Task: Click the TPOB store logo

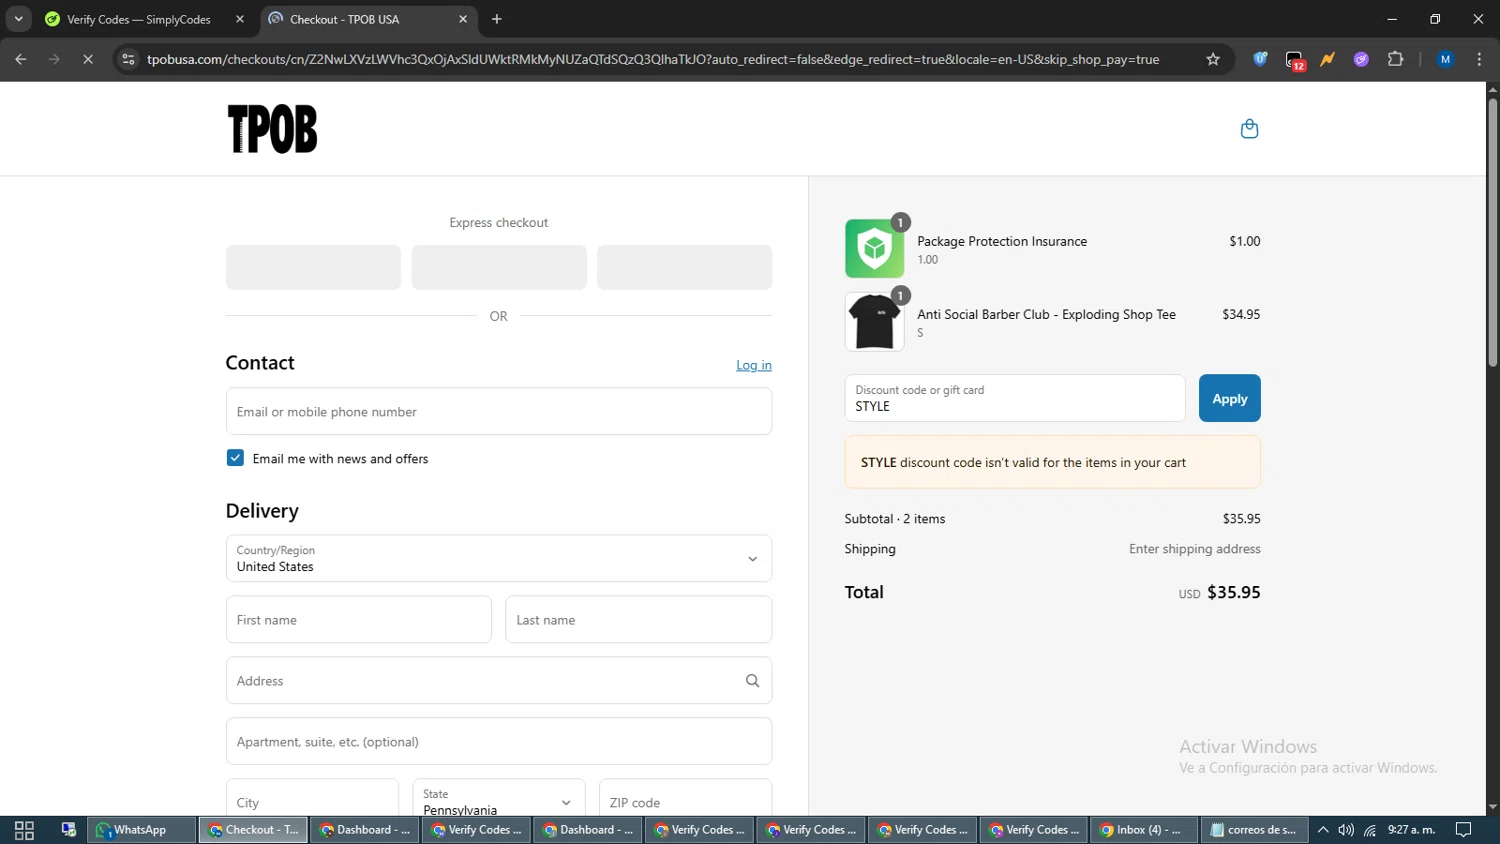Action: (272, 129)
